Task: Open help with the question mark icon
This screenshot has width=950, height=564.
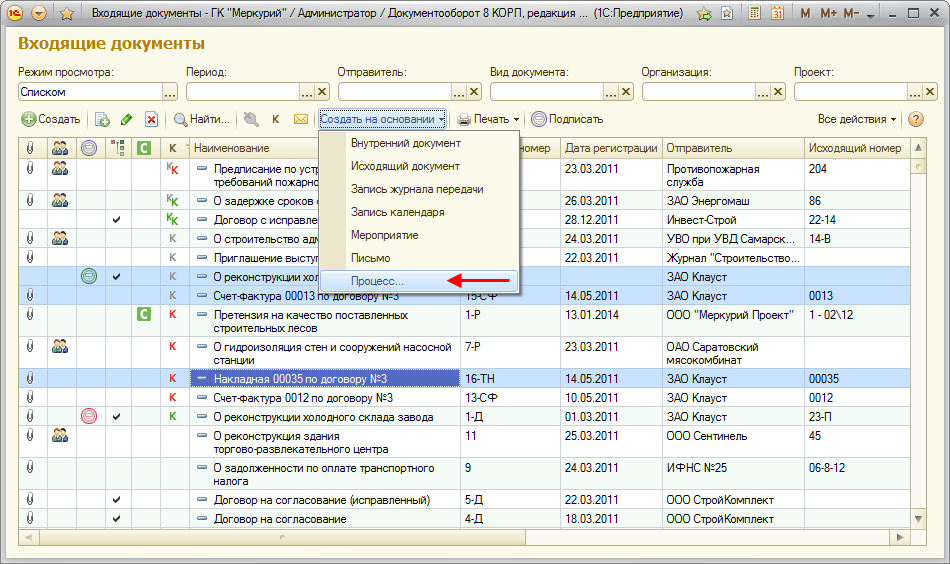Action: [x=915, y=119]
